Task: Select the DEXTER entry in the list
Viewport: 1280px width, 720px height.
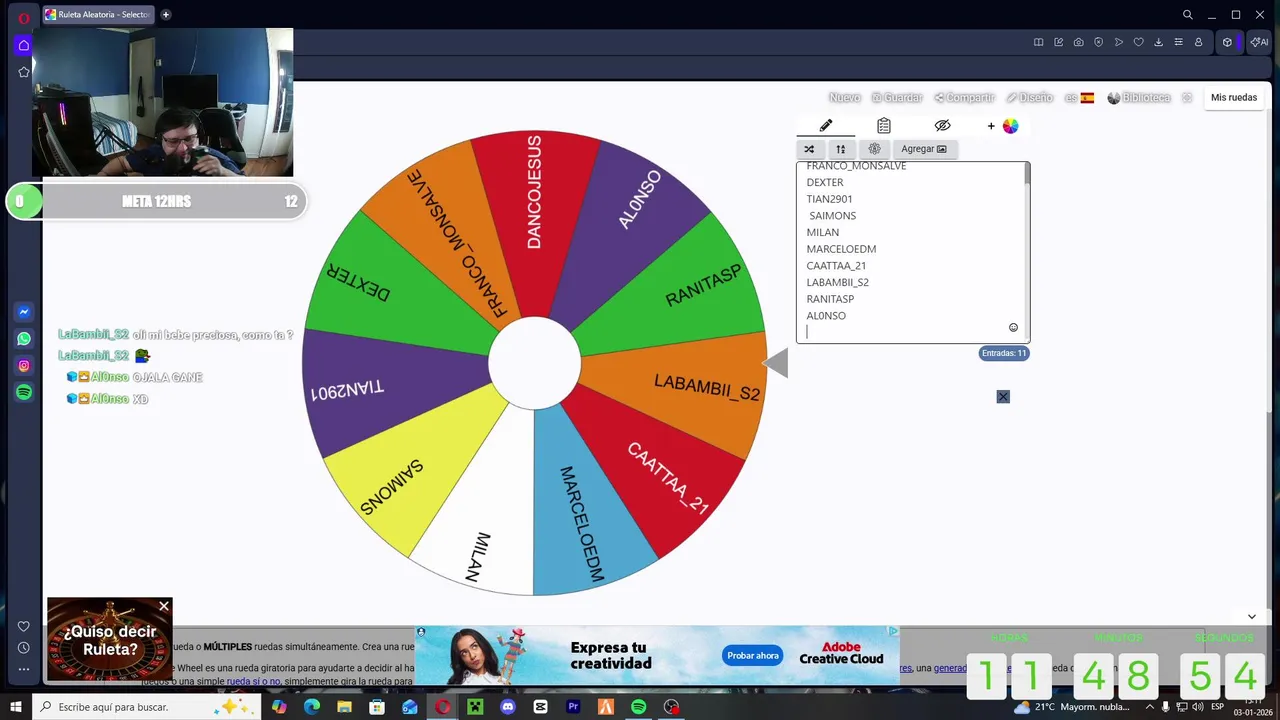Action: (825, 182)
